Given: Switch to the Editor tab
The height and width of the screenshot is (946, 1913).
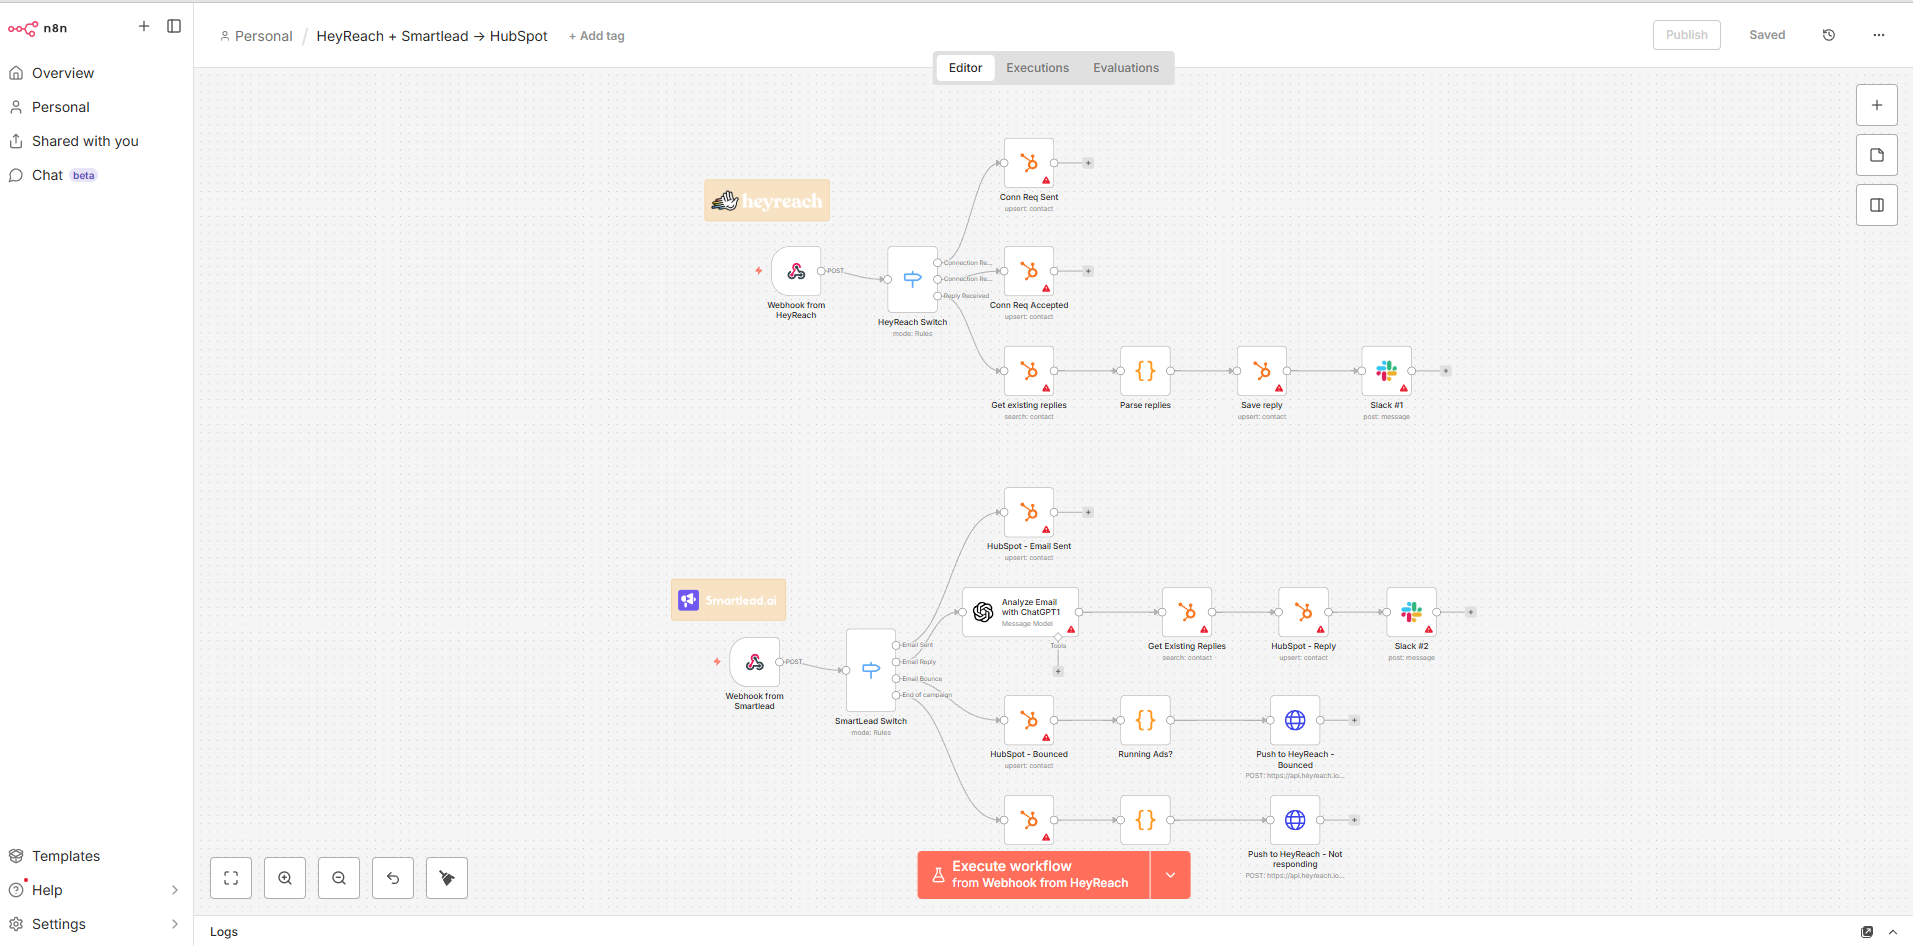Looking at the screenshot, I should point(965,68).
